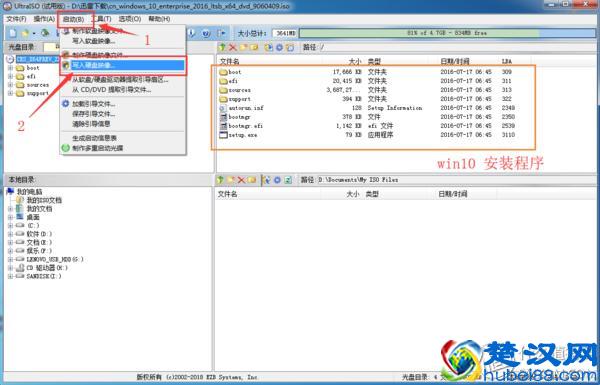The height and width of the screenshot is (385, 600).
Task: Select the boot folder row in file list
Action: click(367, 72)
